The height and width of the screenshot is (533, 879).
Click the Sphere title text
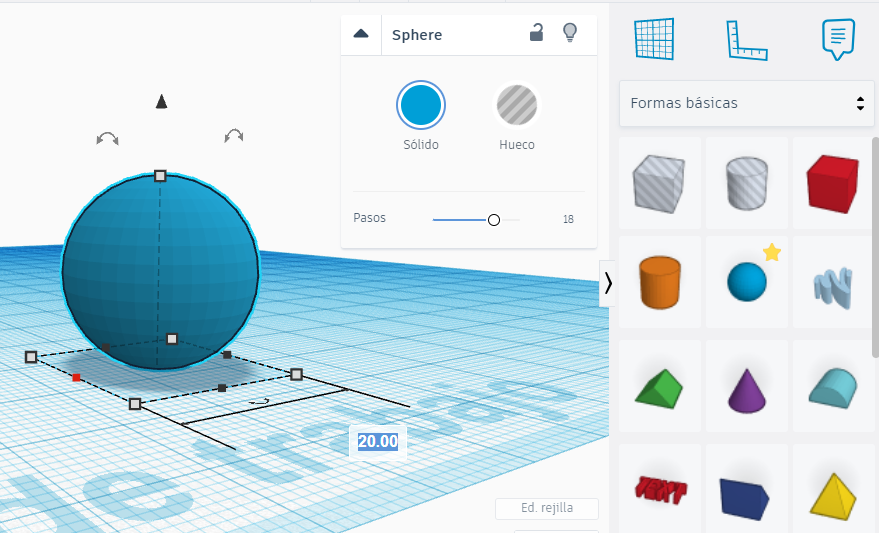tap(417, 35)
